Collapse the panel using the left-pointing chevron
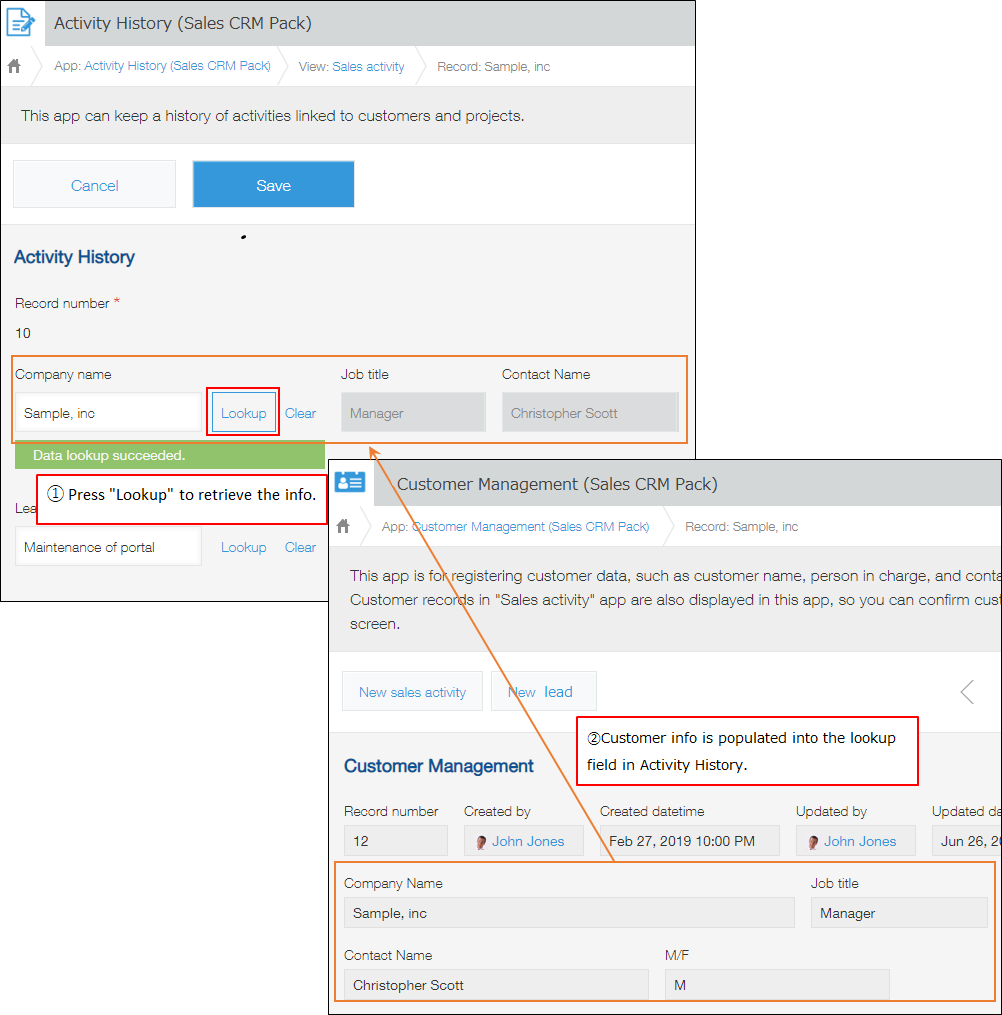The height and width of the screenshot is (1015, 1002). coord(965,690)
